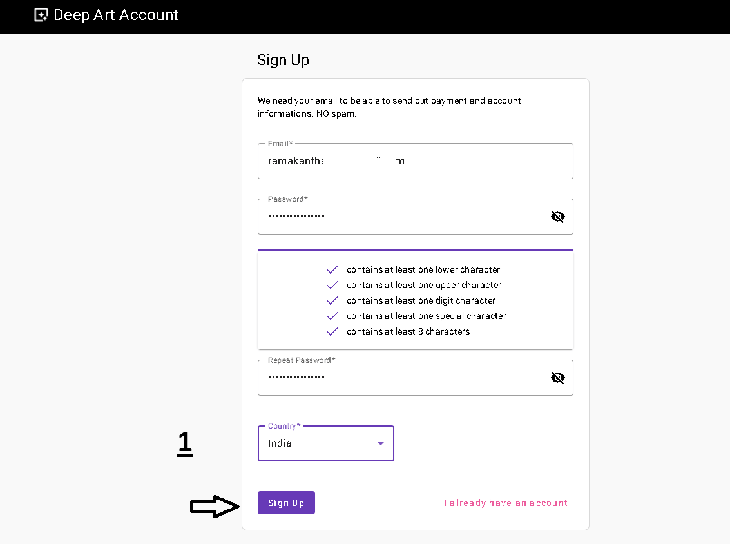
Task: Show the Password field contents via eye icon
Action: pos(558,216)
